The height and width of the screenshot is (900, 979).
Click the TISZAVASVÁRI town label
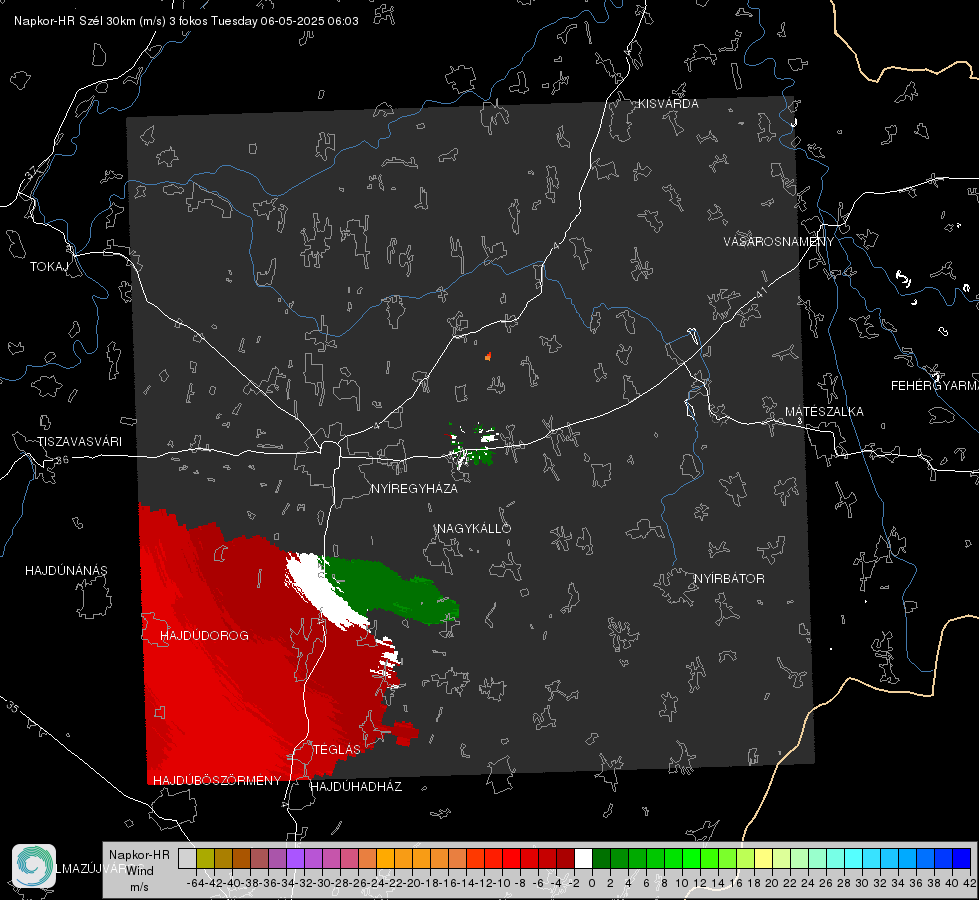[x=79, y=442]
